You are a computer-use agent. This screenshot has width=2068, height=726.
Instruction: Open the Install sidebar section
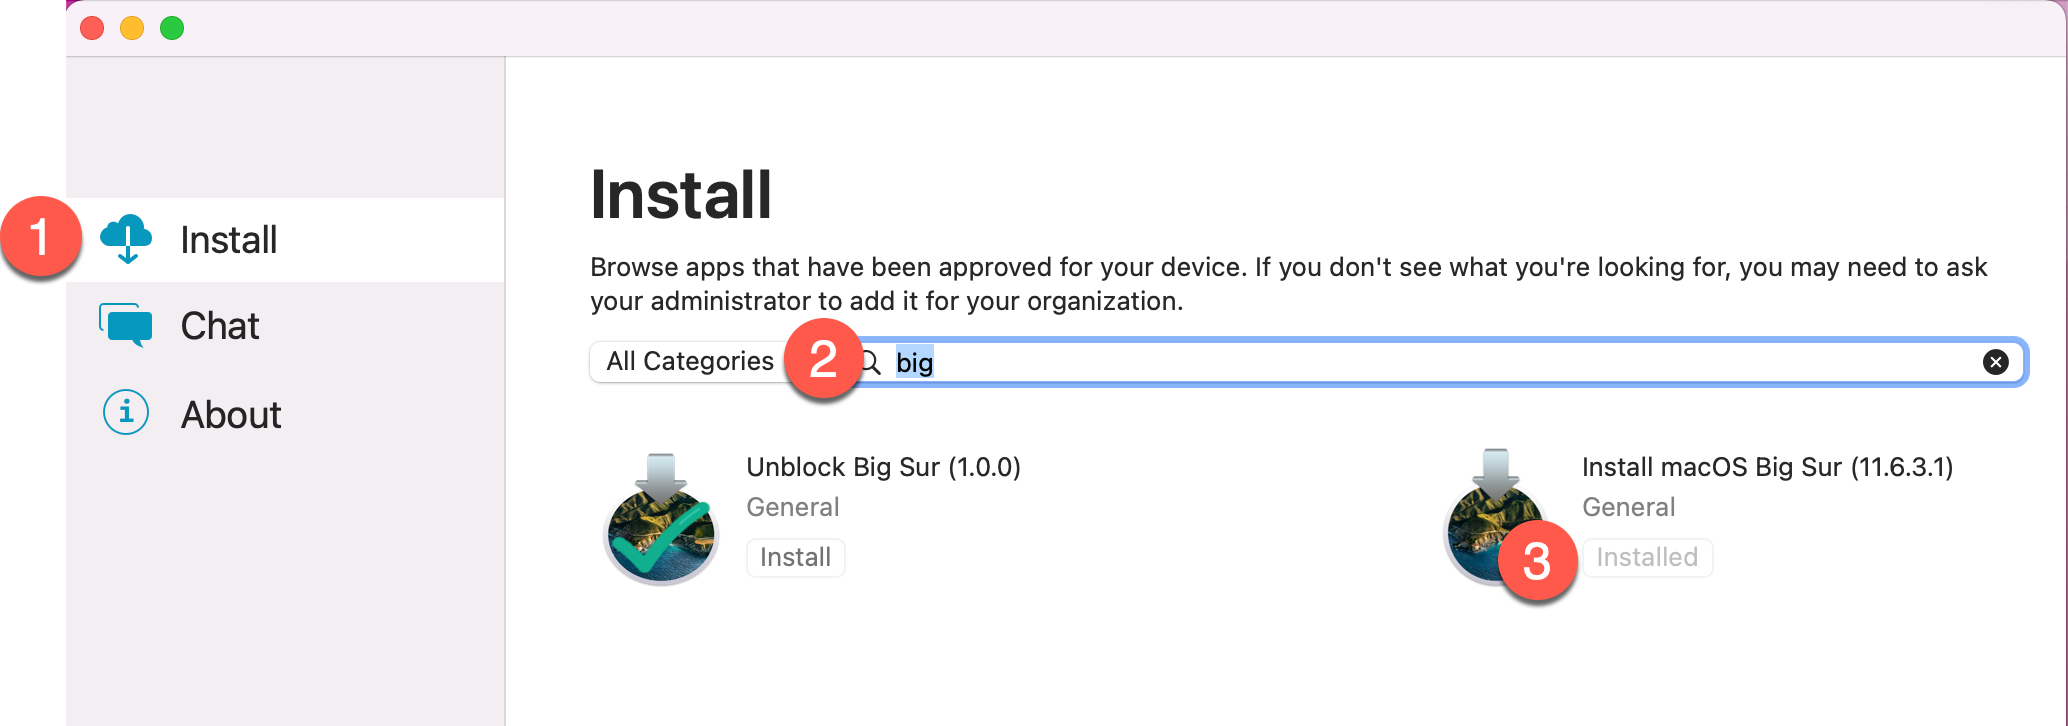[x=286, y=240]
